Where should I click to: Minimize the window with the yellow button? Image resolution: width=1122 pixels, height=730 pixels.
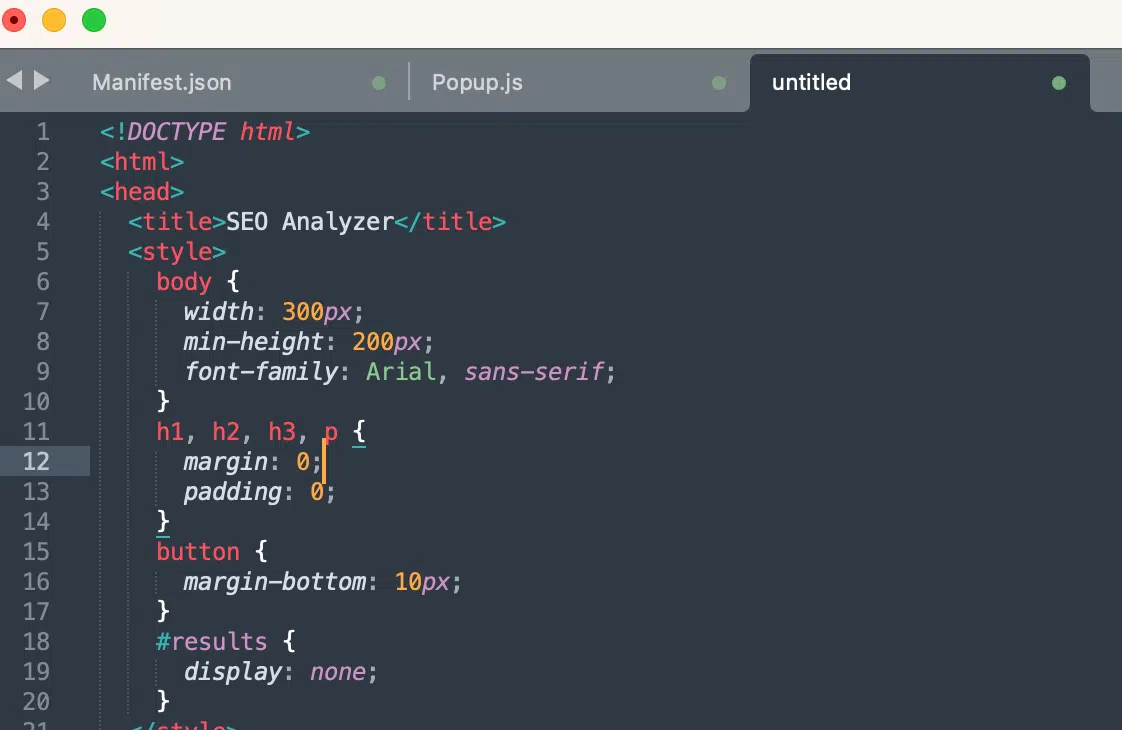tap(54, 20)
